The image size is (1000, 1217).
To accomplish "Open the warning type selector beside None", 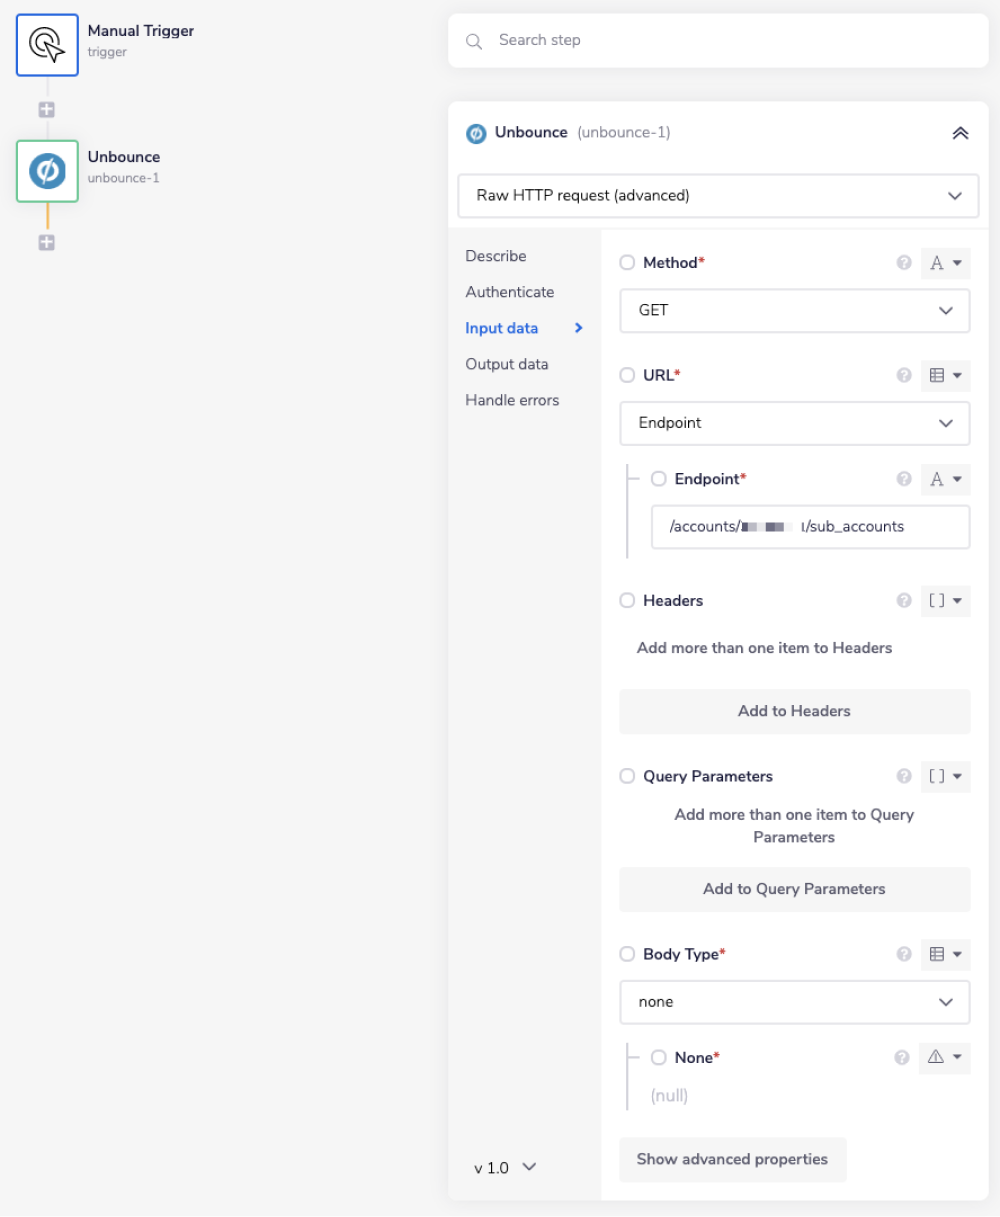I will point(945,1058).
